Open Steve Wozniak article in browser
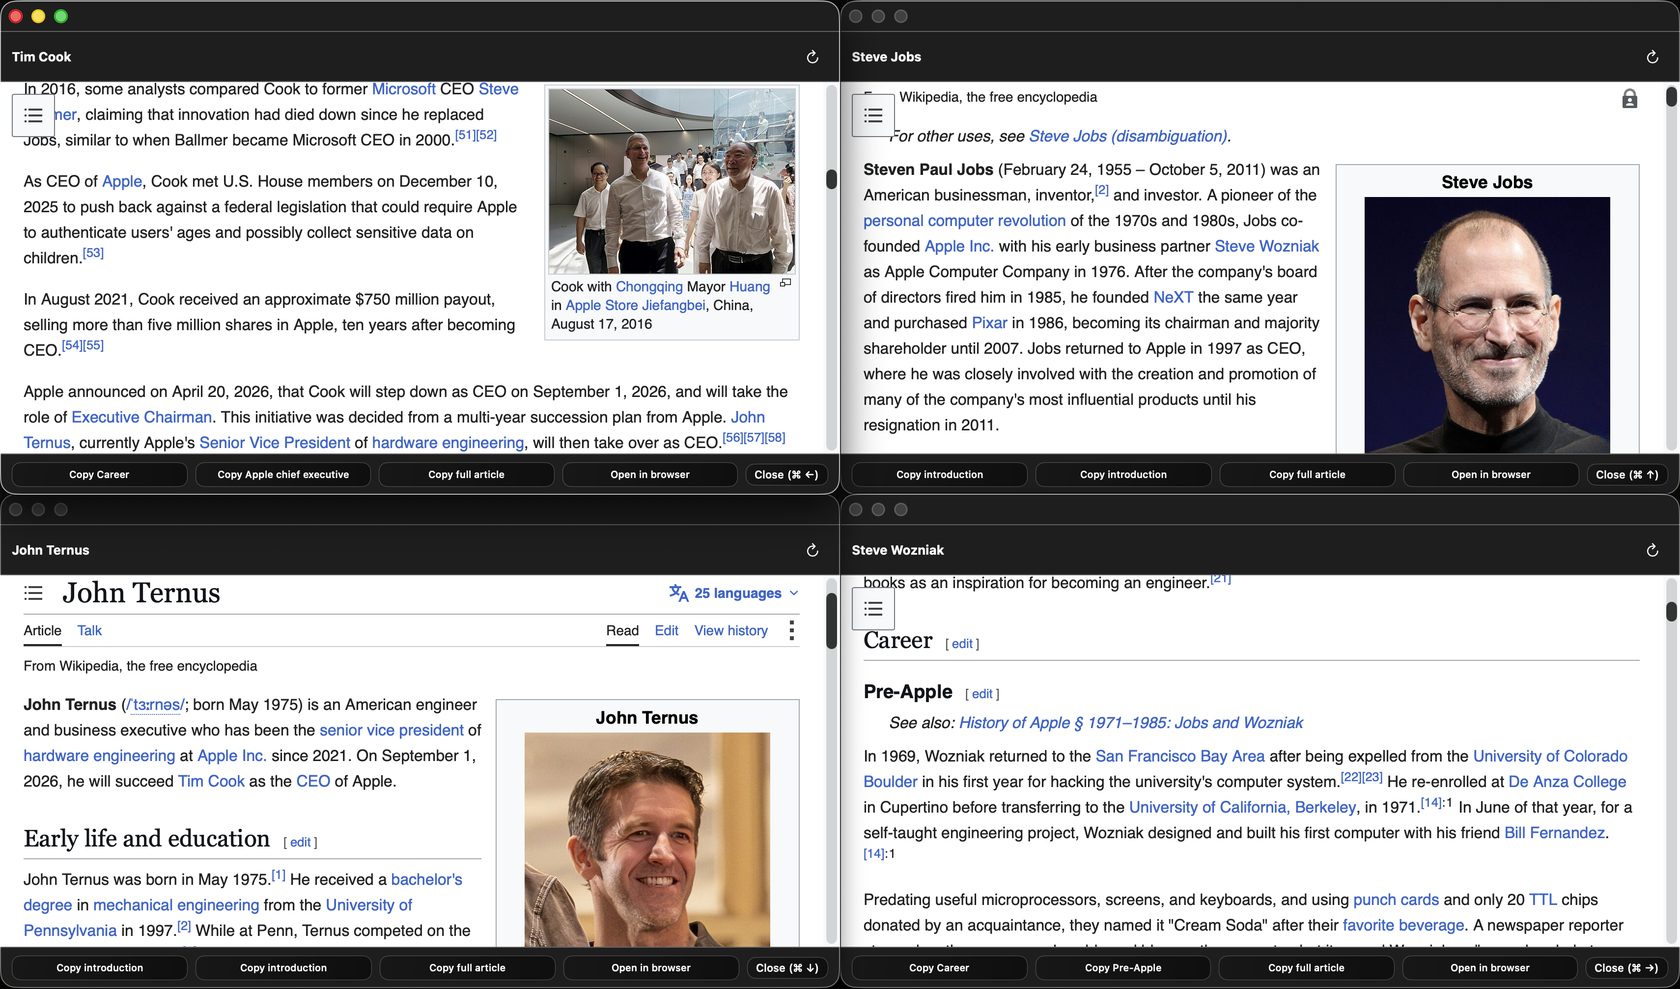Screen dimensions: 1680x989 pyautogui.click(x=1490, y=968)
